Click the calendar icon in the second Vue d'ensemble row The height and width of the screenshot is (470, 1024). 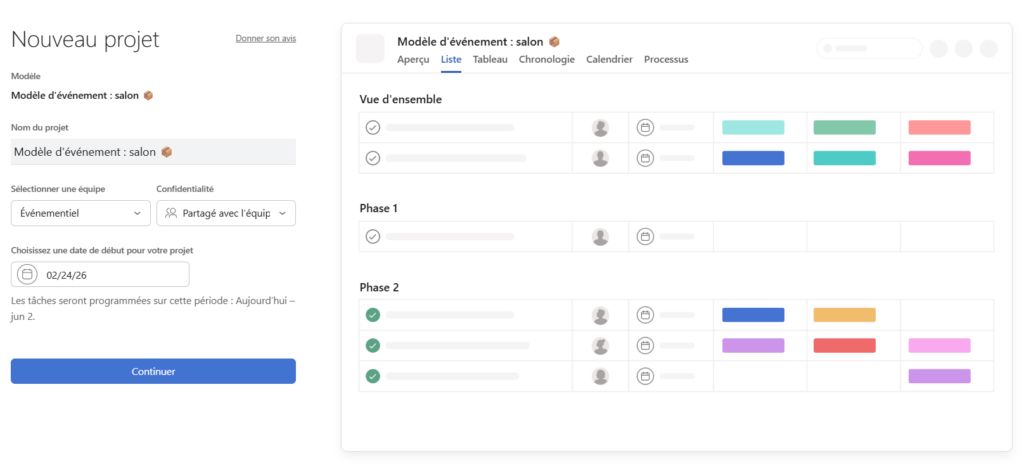pos(645,158)
